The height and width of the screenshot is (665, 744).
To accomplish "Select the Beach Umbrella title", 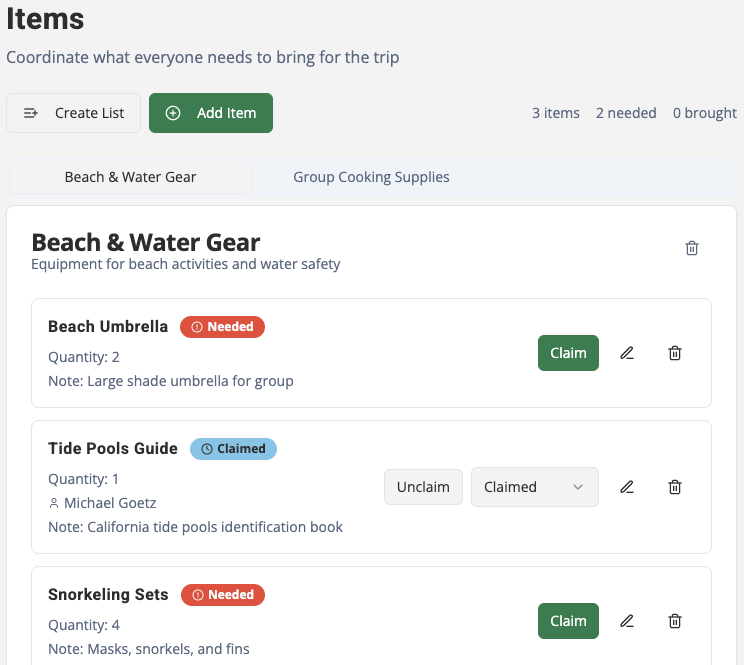I will click(108, 327).
